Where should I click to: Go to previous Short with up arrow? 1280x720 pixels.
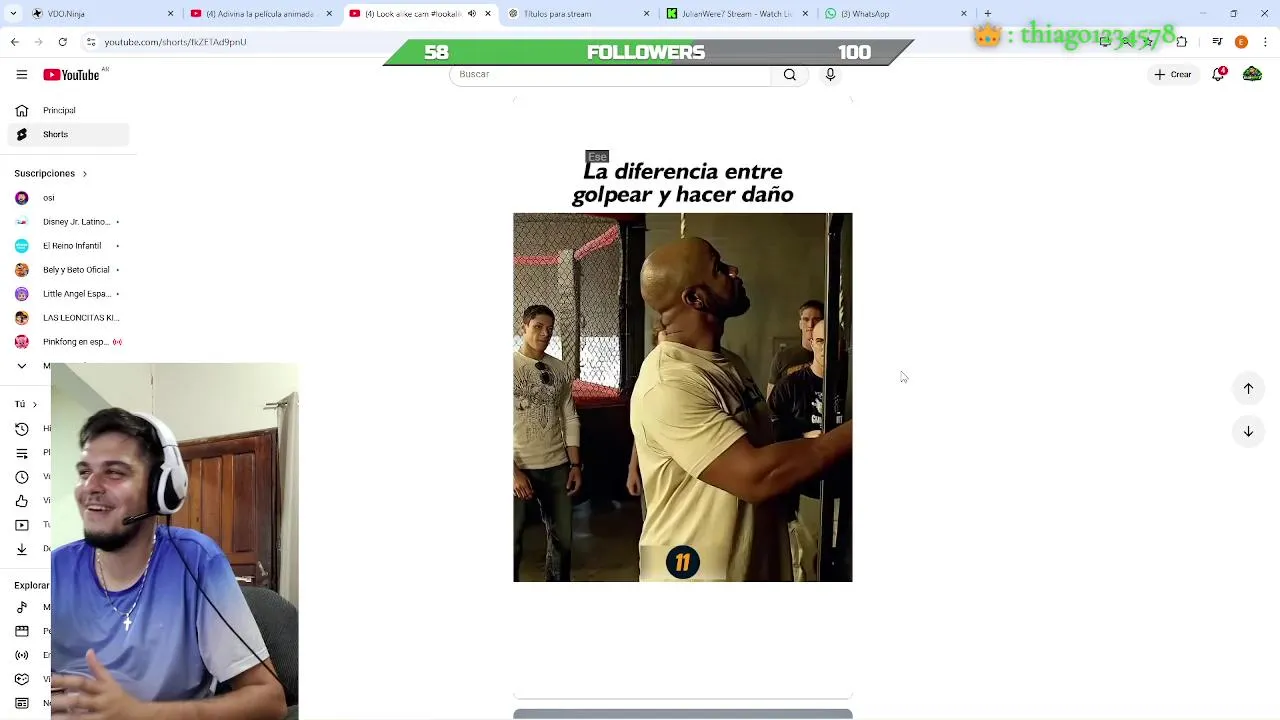click(x=1248, y=388)
